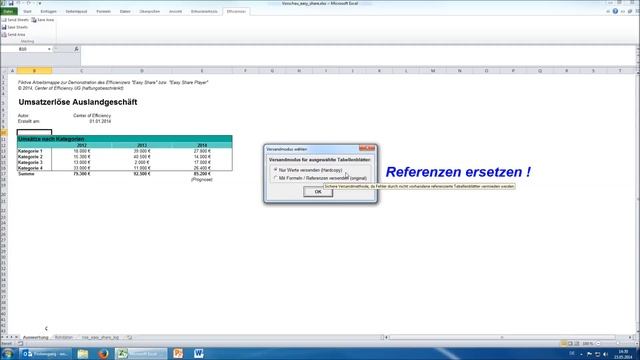Click the Save Area ribbon icon

pyautogui.click(x=34, y=20)
